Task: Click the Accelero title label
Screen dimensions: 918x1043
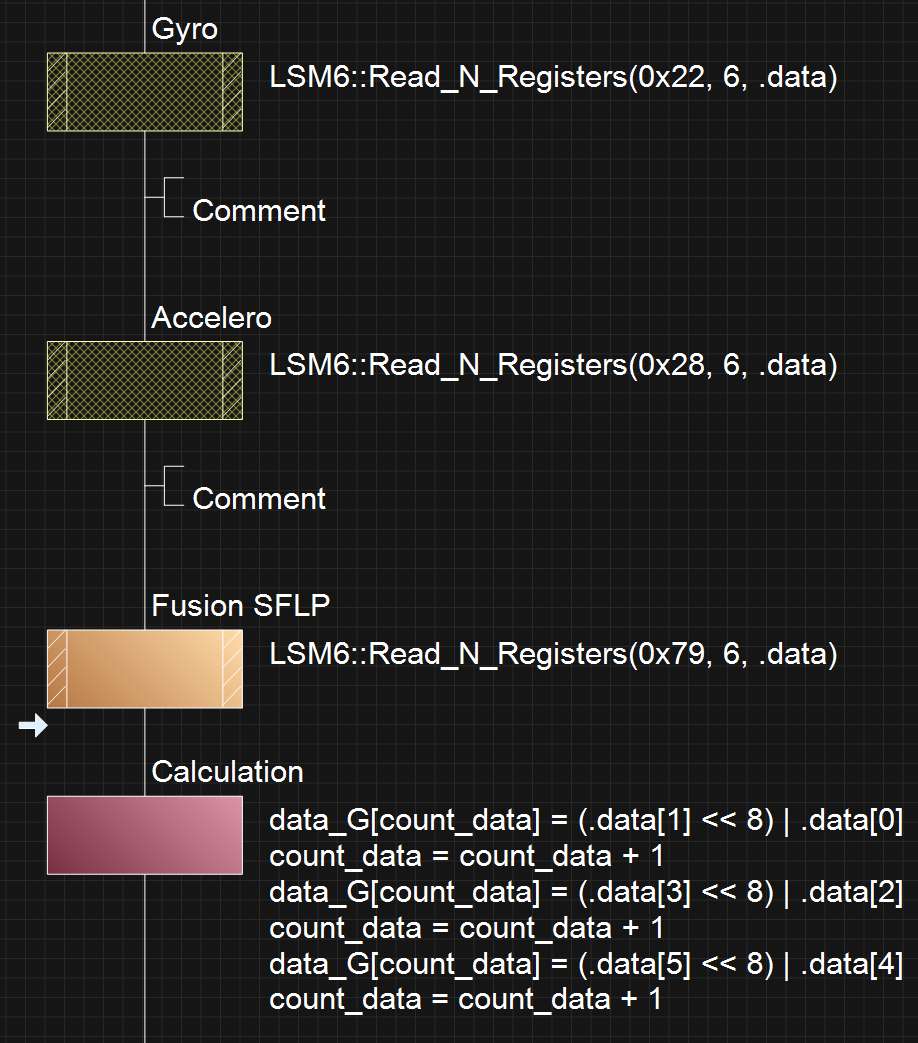Action: click(x=211, y=318)
